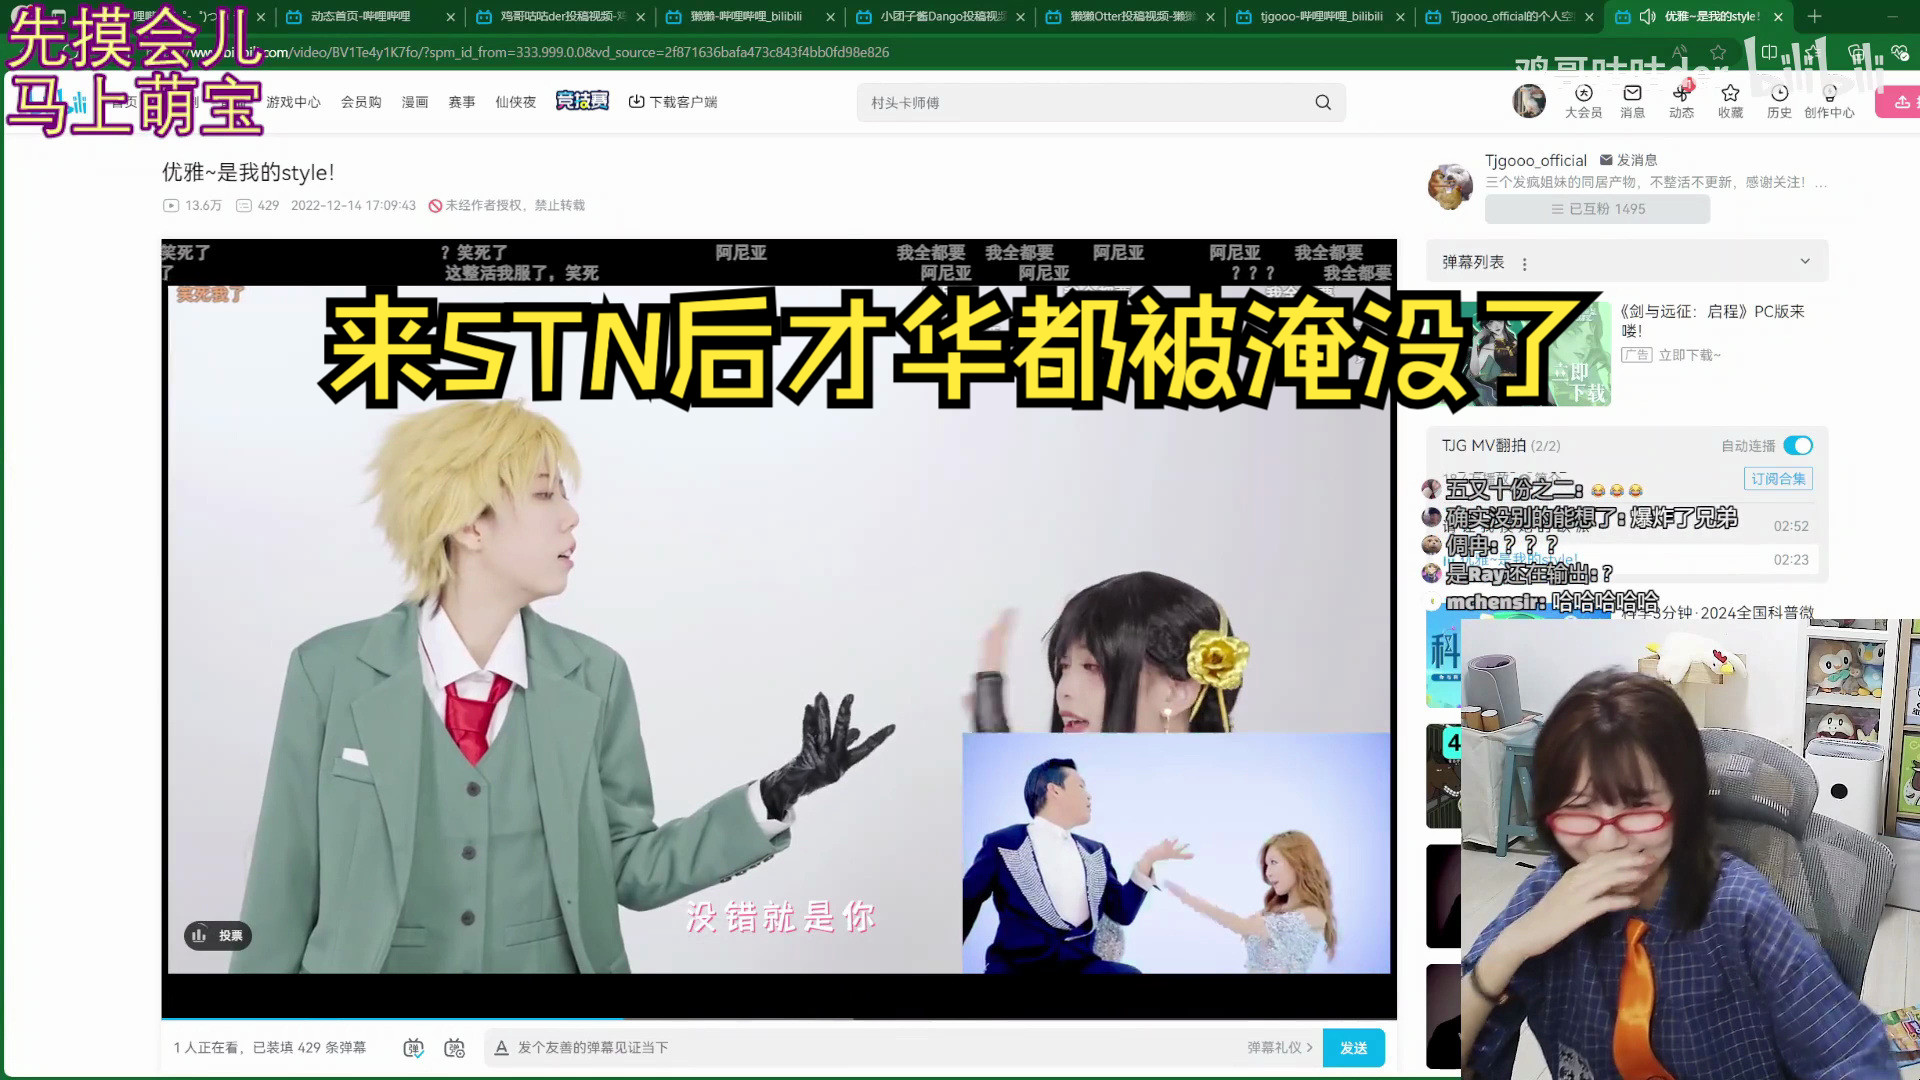Open the 消息 messages envelope icon
The width and height of the screenshot is (1920, 1080).
tap(1632, 101)
